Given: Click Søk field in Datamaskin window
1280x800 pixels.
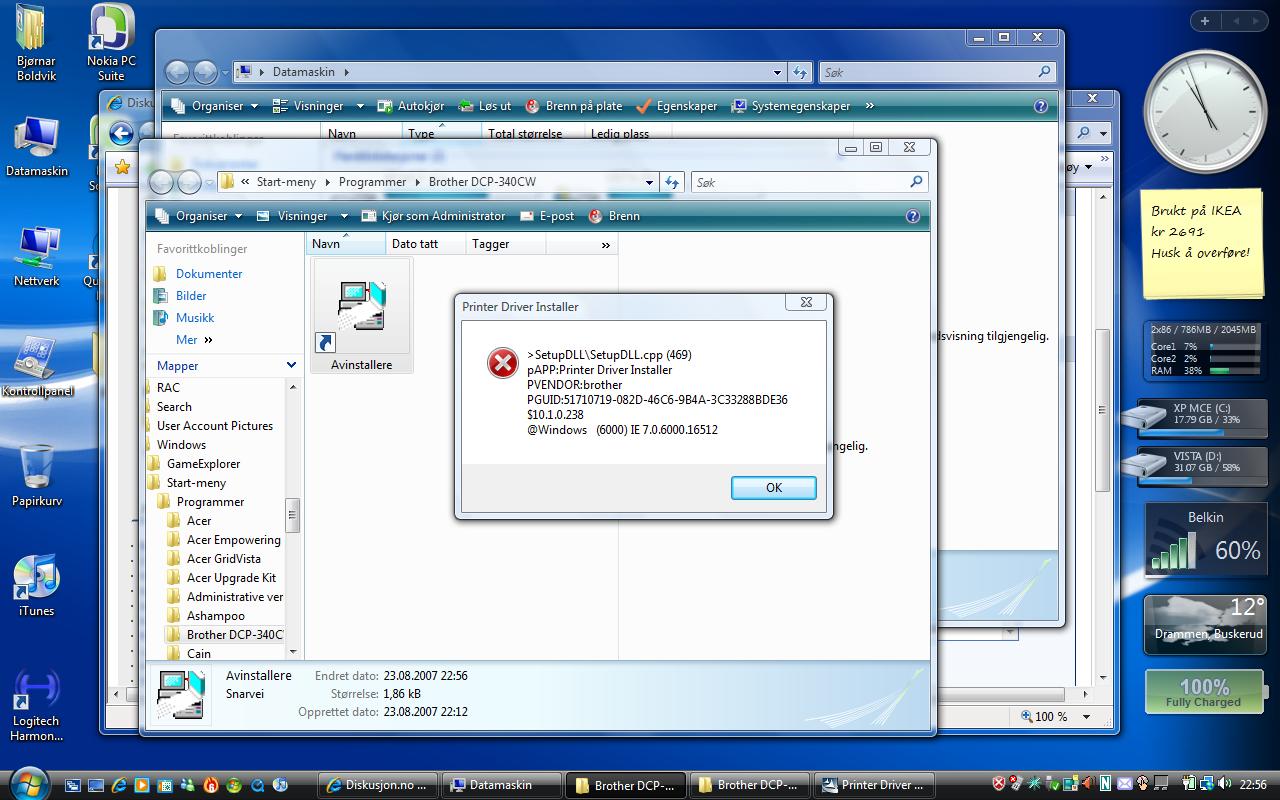Looking at the screenshot, I should tap(937, 72).
